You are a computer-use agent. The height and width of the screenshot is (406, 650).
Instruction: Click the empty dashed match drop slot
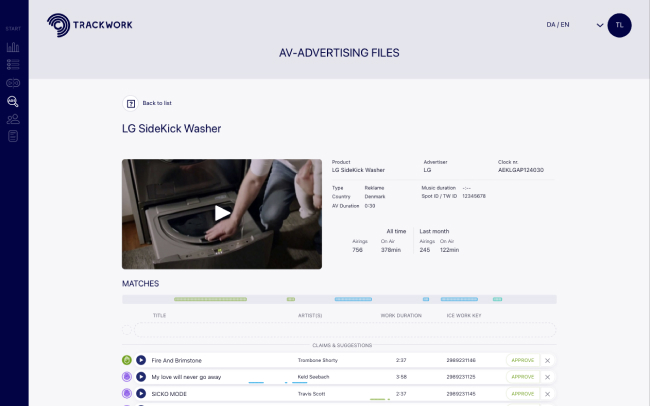click(345, 330)
